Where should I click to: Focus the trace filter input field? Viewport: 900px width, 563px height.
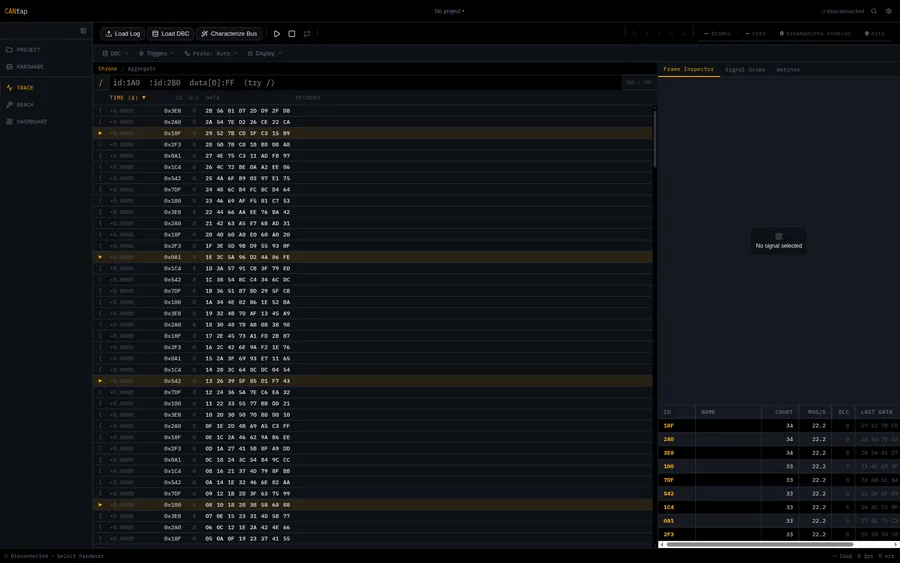tap(364, 83)
